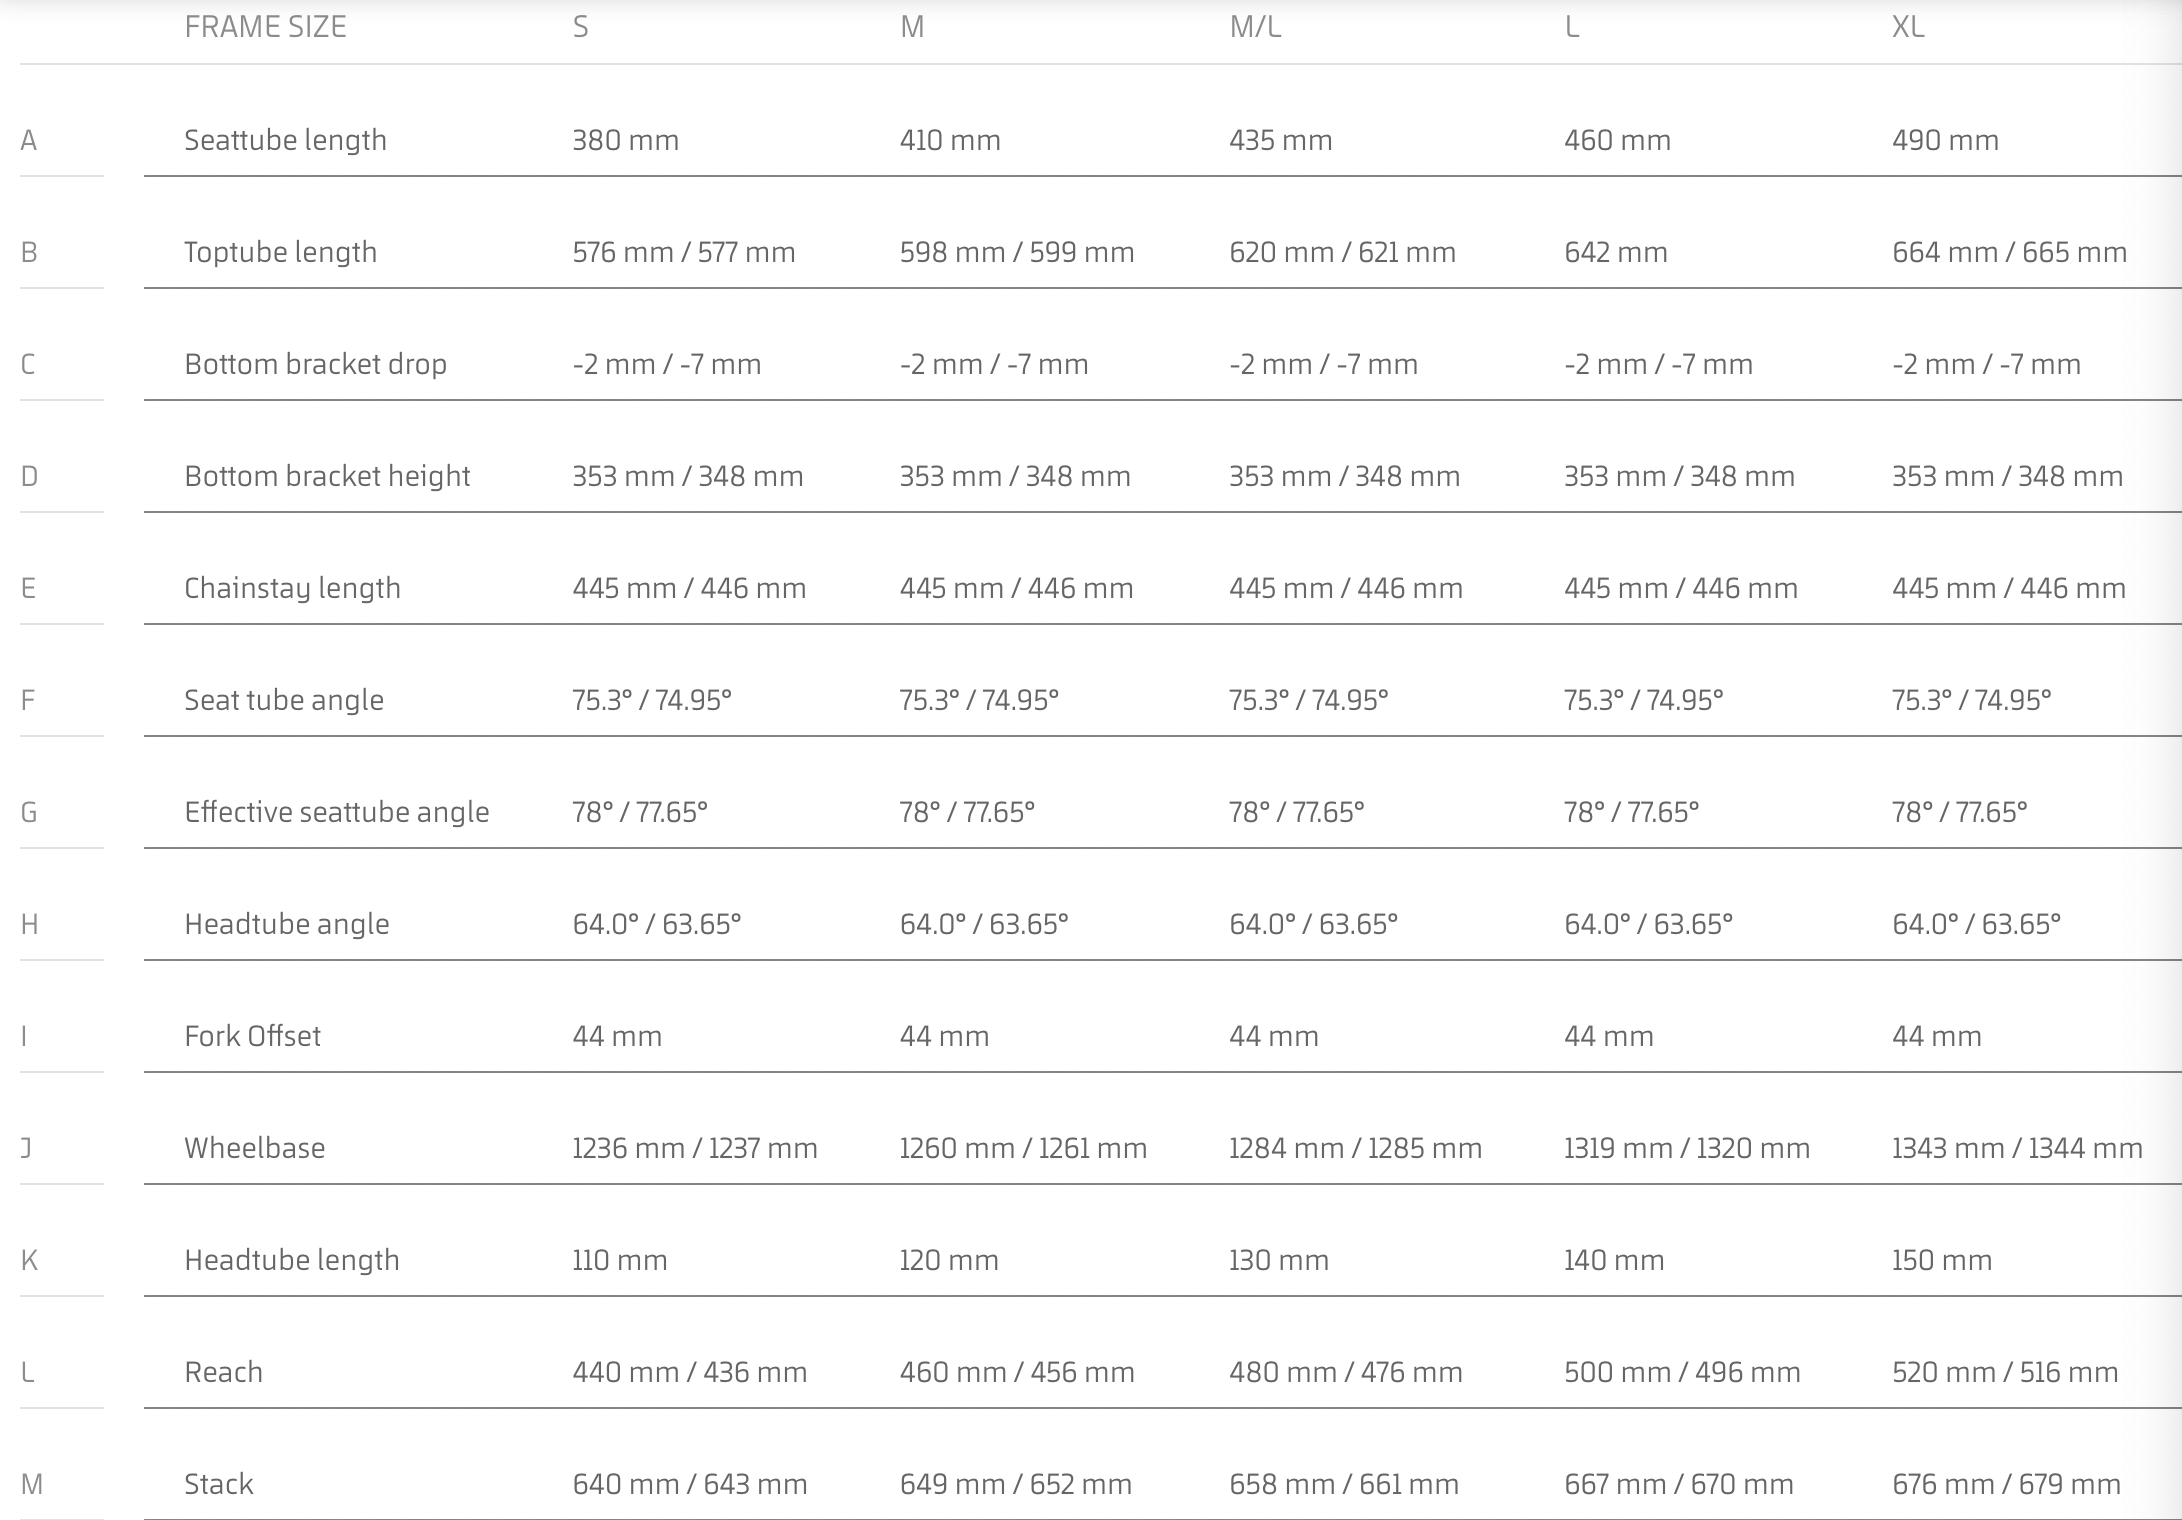The width and height of the screenshot is (2182, 1520).
Task: Click Stack value 640 mm / 643 mm
Action: tap(690, 1484)
